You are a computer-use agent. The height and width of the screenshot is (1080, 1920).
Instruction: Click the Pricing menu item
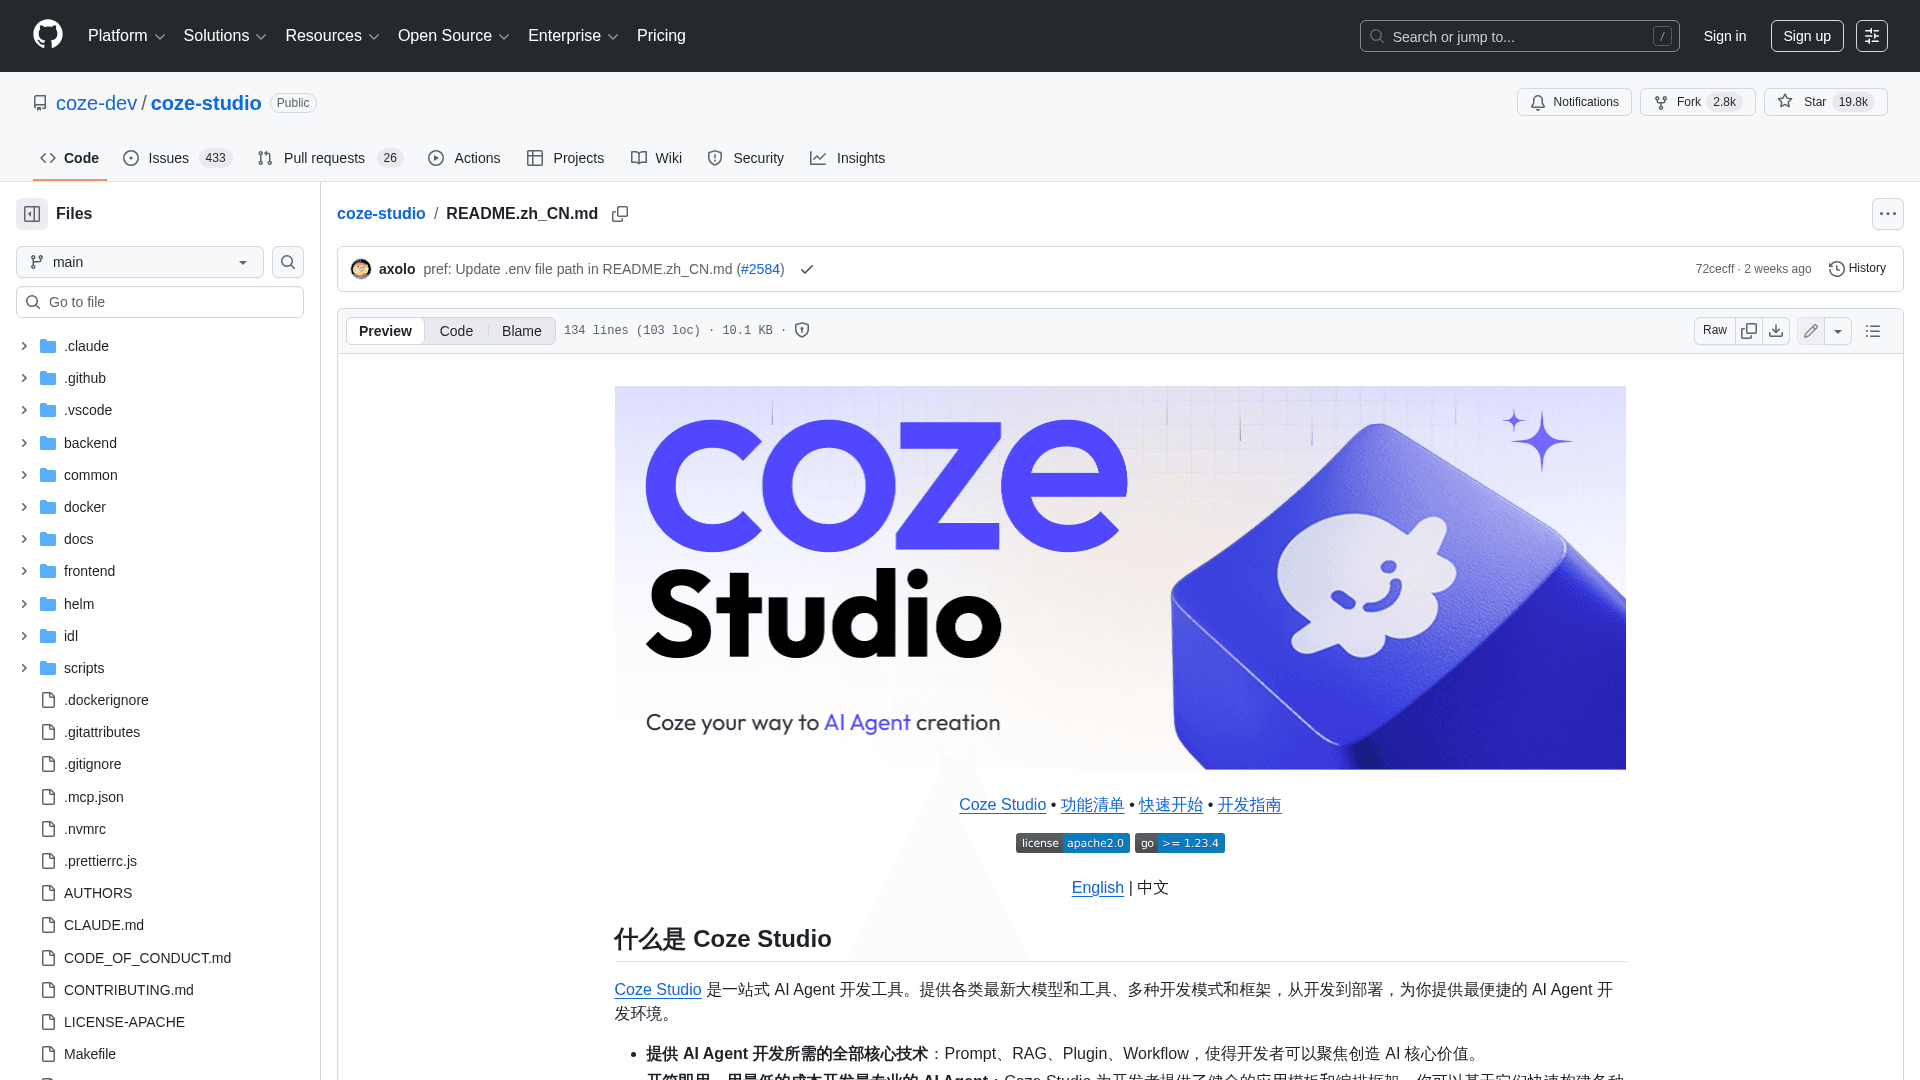pos(661,35)
